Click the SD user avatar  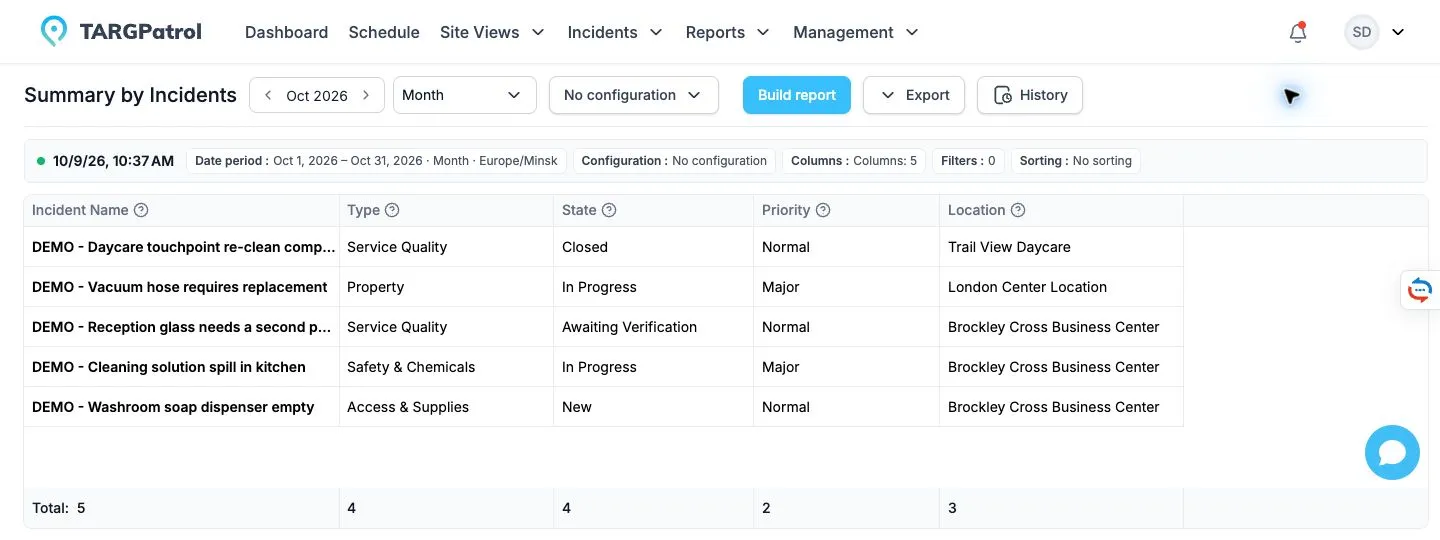[x=1362, y=32]
